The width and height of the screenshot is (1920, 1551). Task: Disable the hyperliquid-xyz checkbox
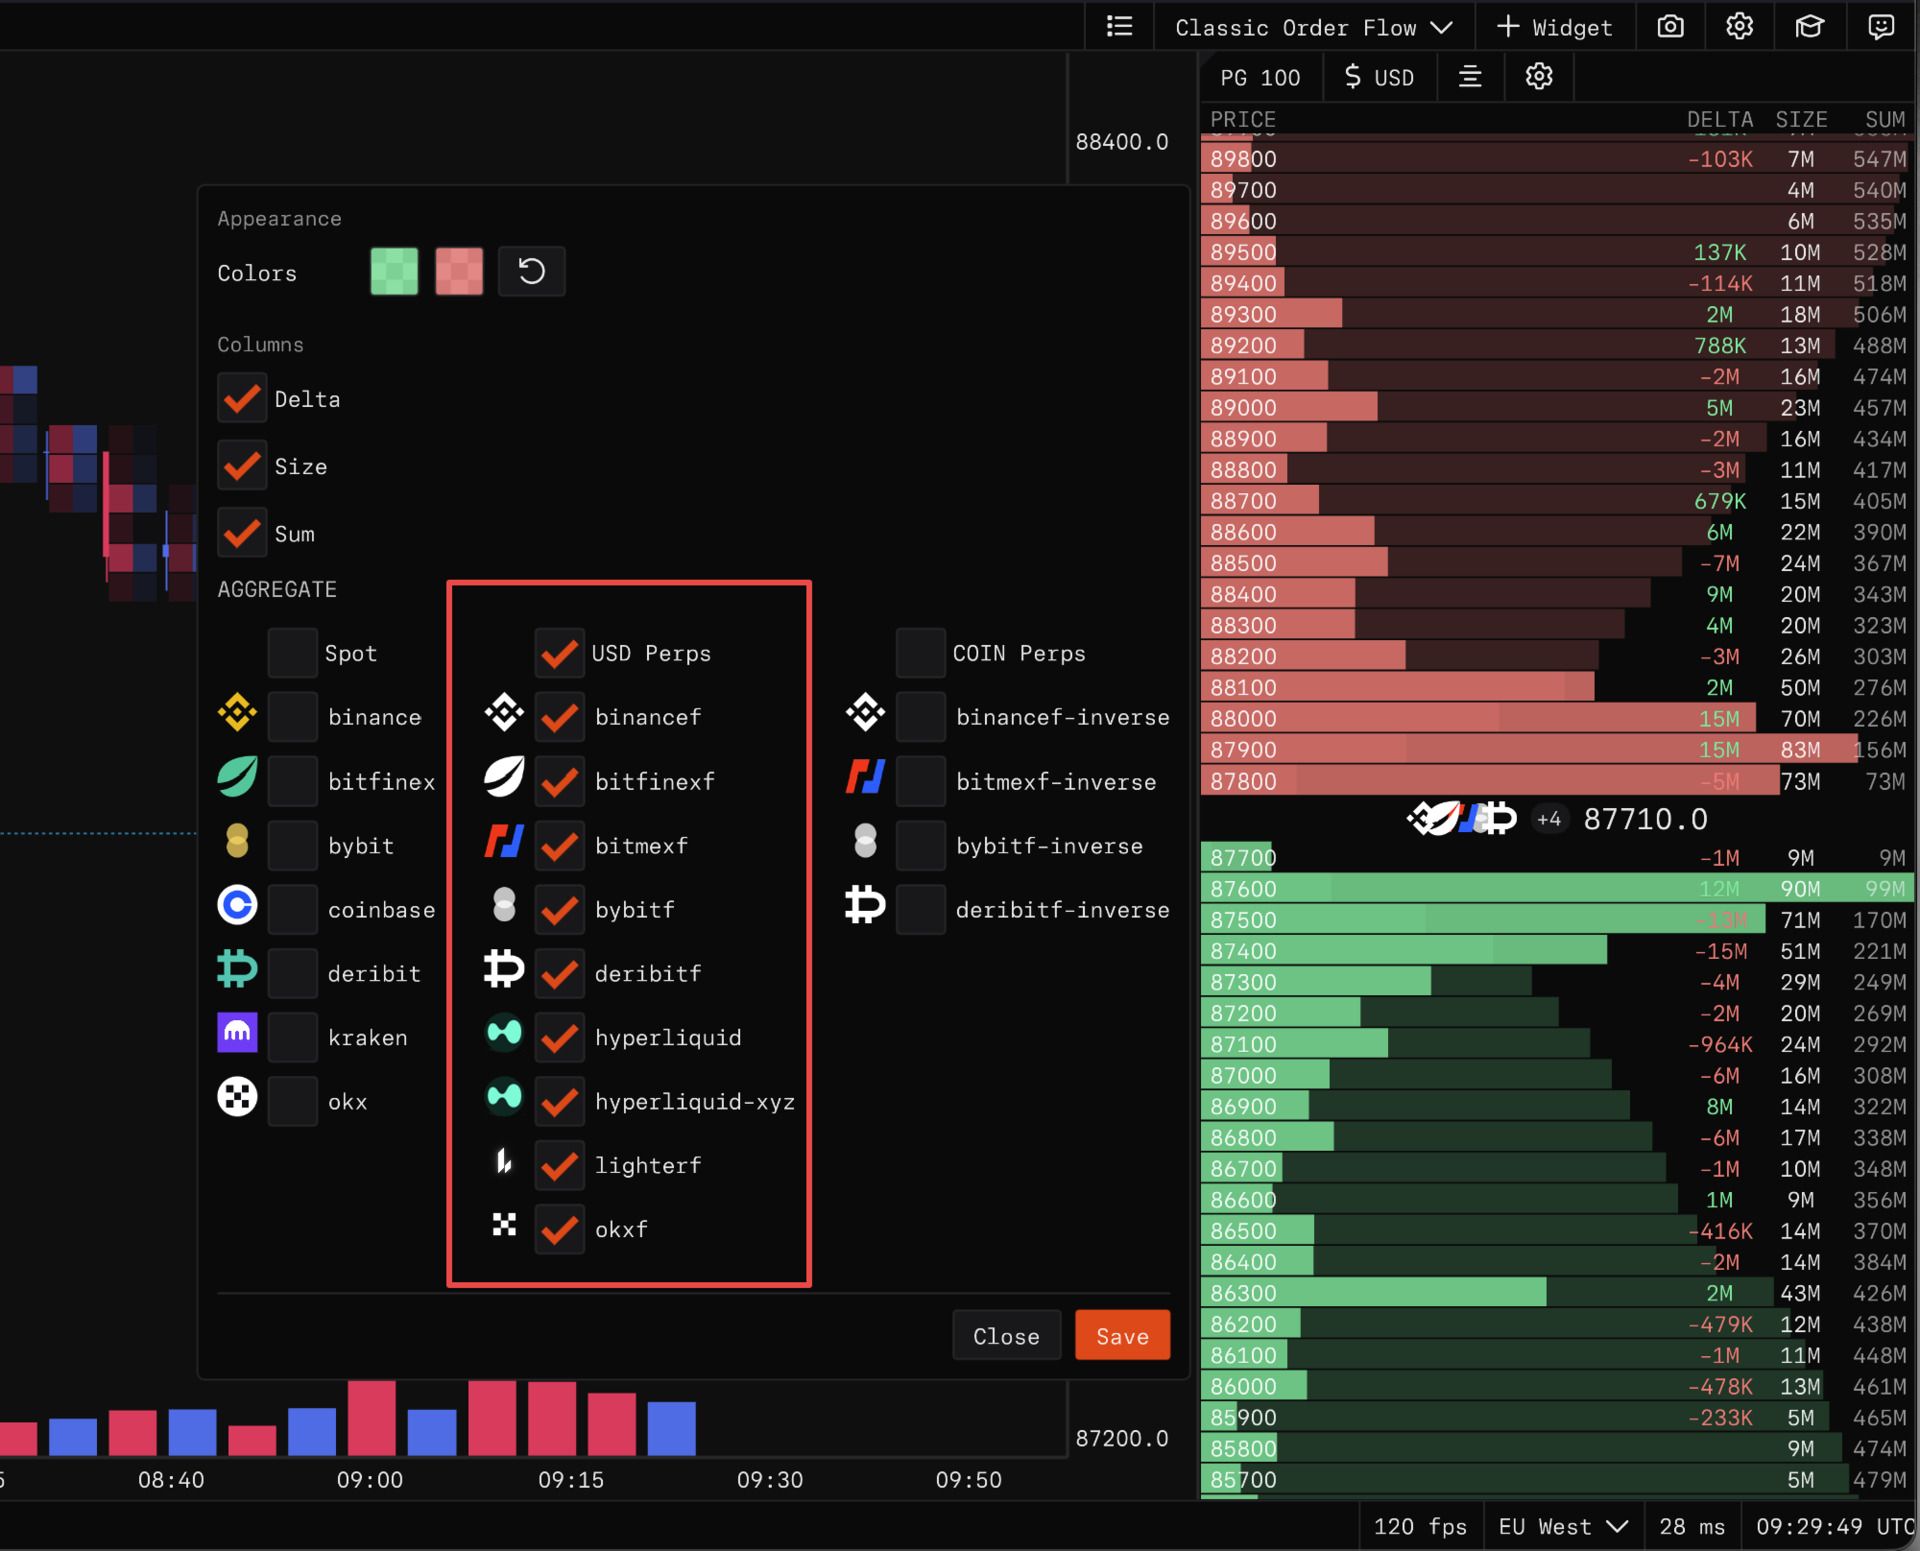[558, 1101]
